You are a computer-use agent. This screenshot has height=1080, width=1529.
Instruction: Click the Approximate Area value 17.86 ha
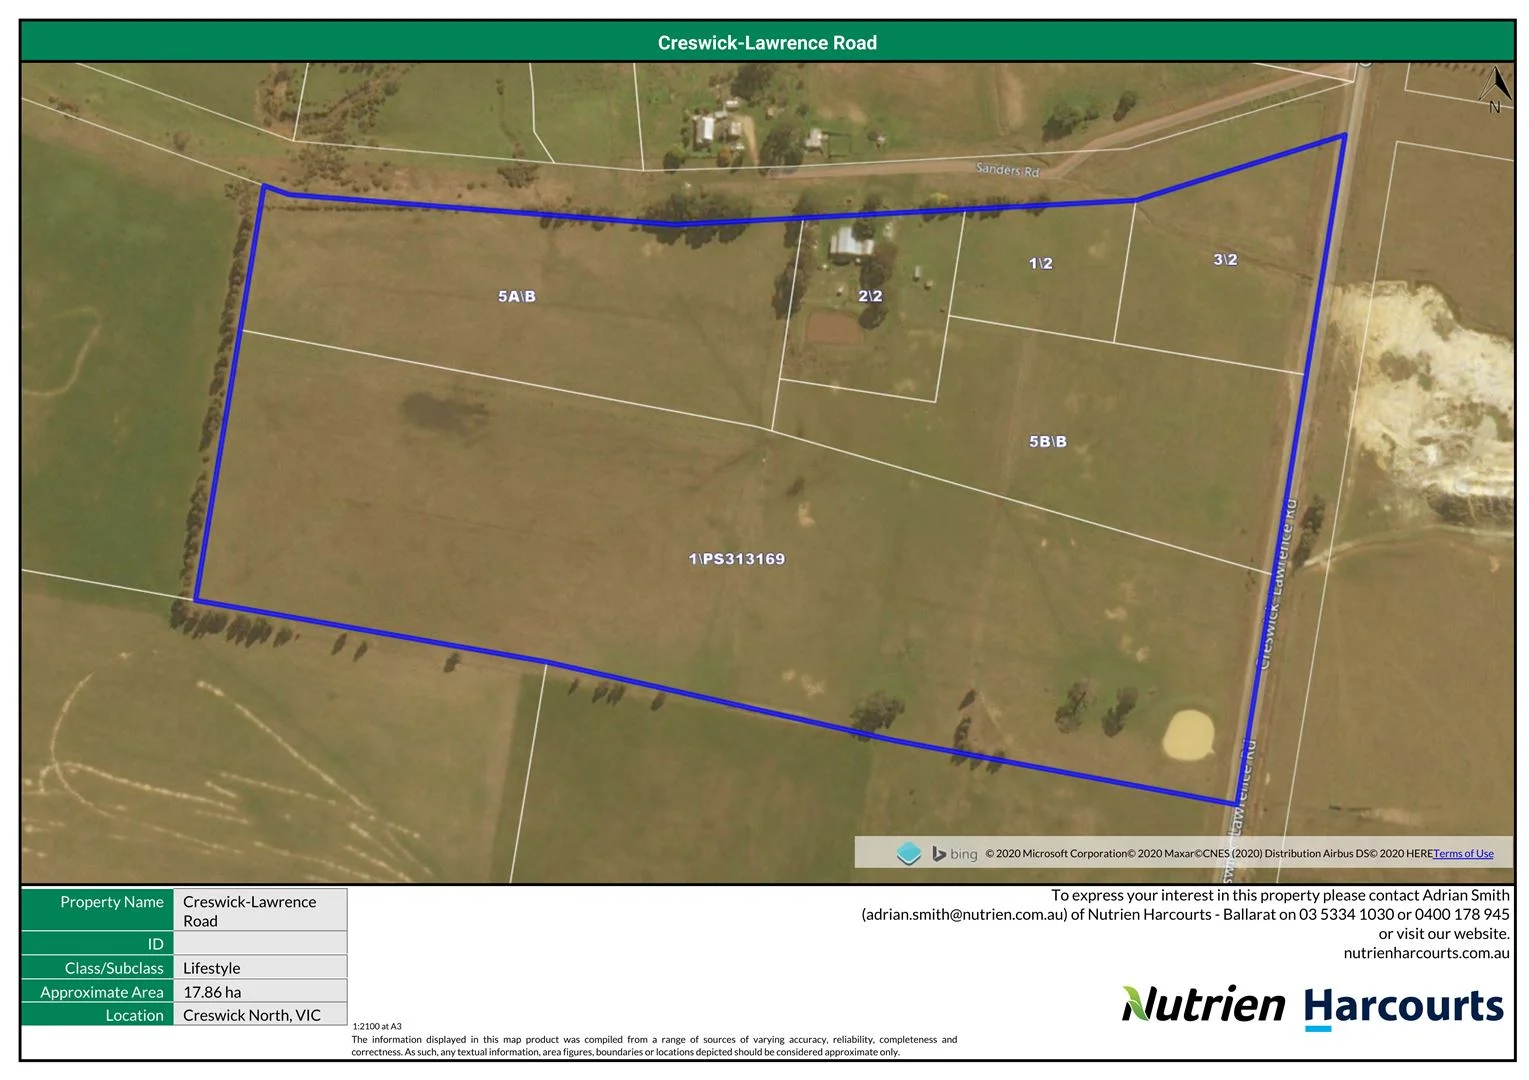point(212,992)
